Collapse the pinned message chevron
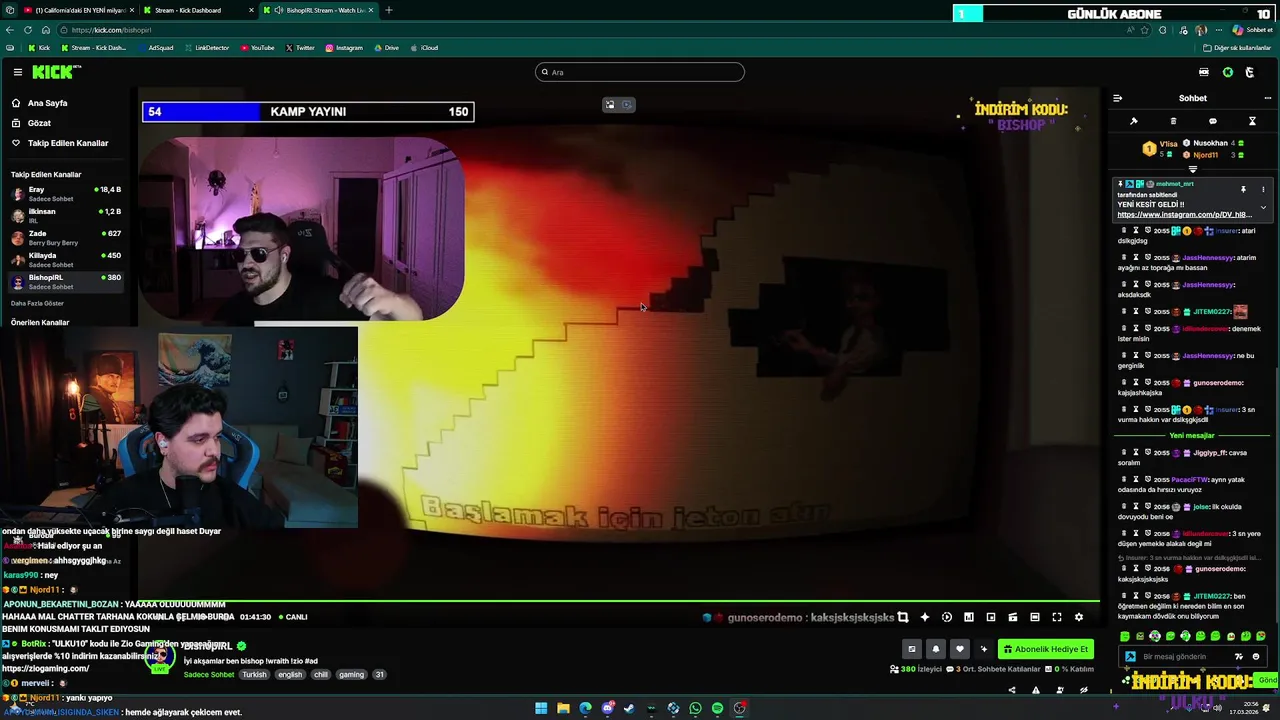 coord(1263,207)
